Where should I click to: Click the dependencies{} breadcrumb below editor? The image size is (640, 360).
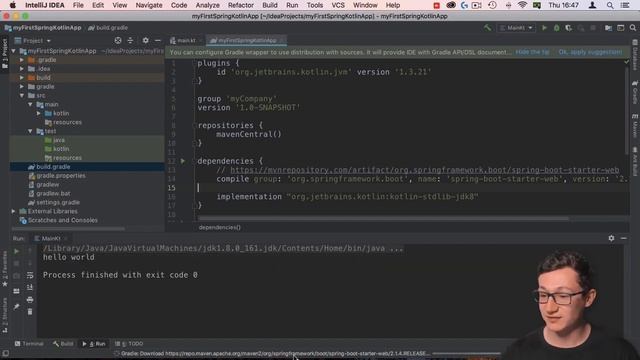click(x=220, y=227)
